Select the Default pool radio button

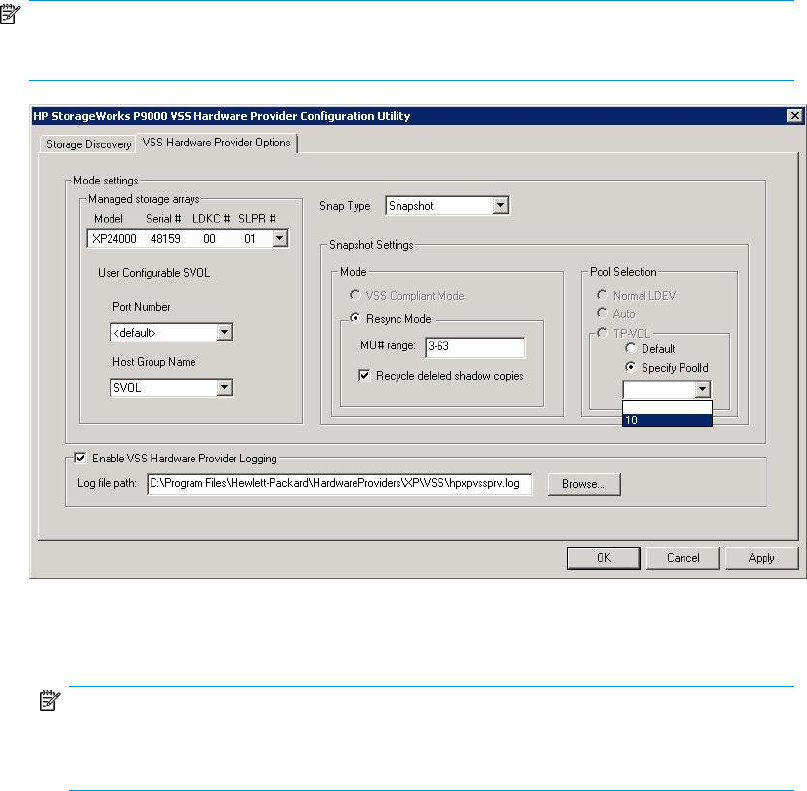click(630, 349)
